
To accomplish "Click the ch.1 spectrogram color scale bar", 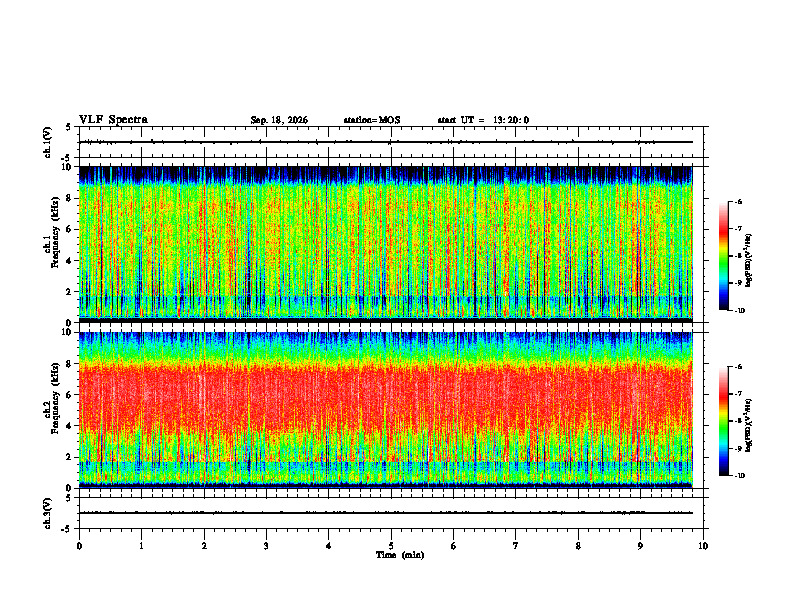I will coord(723,256).
